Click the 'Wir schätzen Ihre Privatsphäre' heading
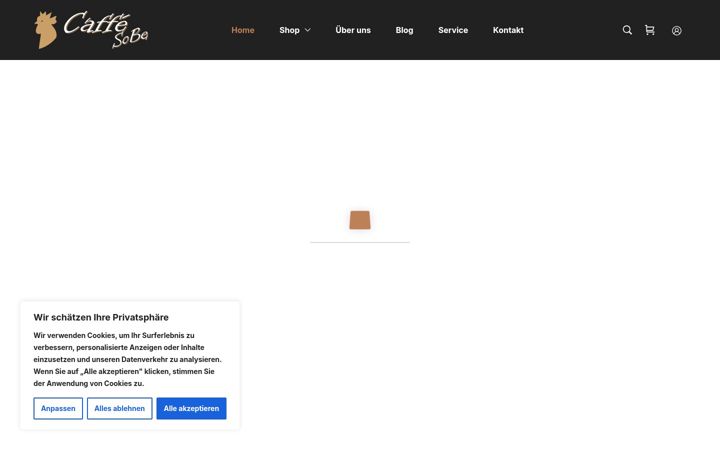Viewport: 720px width, 450px height. 101,317
